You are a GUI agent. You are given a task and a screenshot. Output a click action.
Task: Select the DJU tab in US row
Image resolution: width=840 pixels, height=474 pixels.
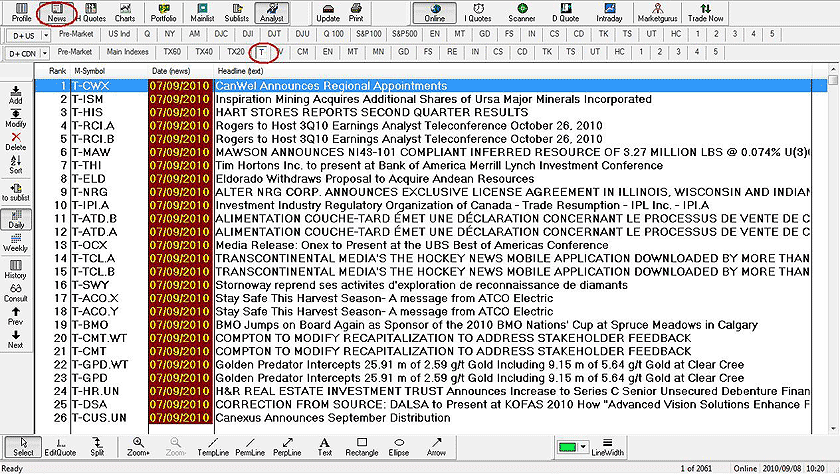point(302,34)
